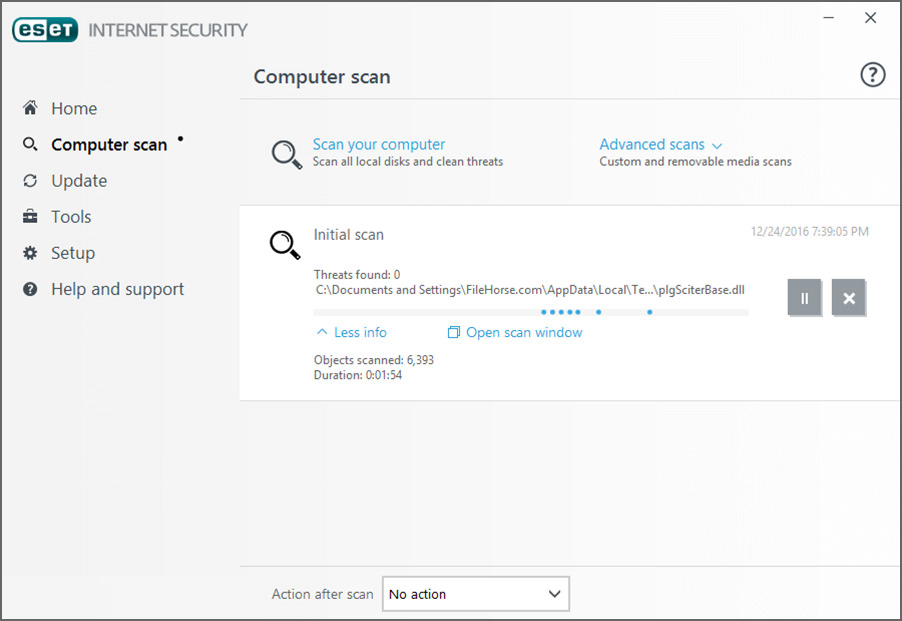902x621 pixels.
Task: Click Threats found: 0 text
Action: click(357, 275)
